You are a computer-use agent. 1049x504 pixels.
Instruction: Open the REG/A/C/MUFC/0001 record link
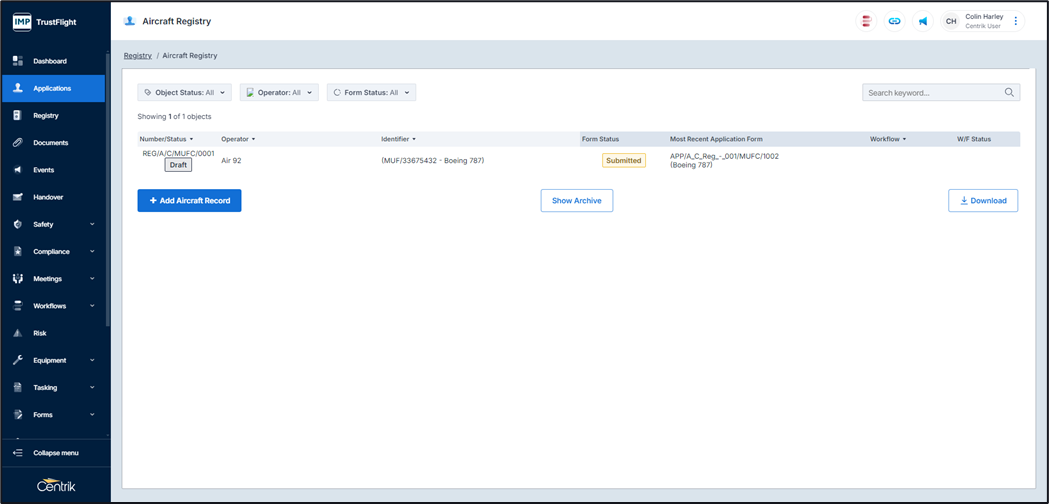pos(178,154)
